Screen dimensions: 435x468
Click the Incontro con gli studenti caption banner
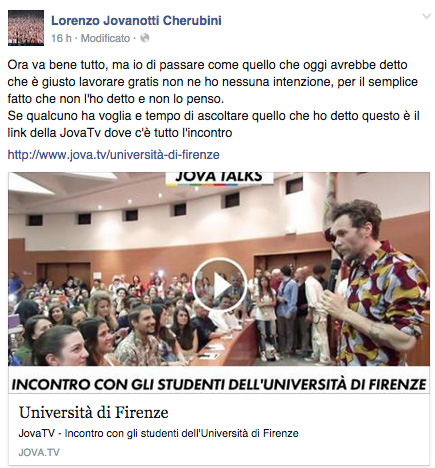tap(219, 384)
